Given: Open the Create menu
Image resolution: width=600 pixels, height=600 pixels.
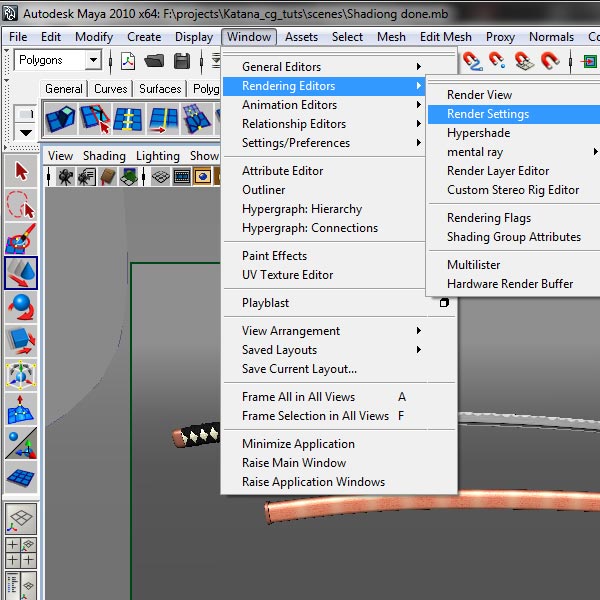Looking at the screenshot, I should [x=144, y=37].
